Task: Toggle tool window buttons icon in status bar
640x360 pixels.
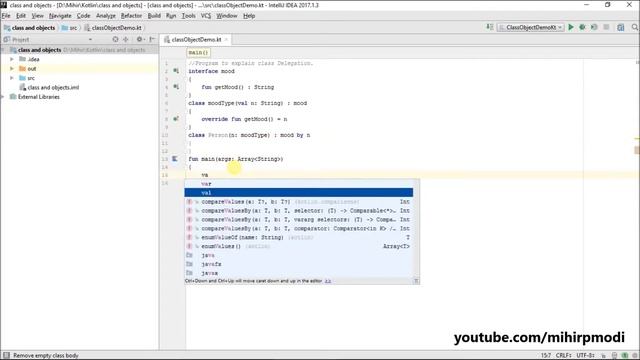Action: pos(6,356)
